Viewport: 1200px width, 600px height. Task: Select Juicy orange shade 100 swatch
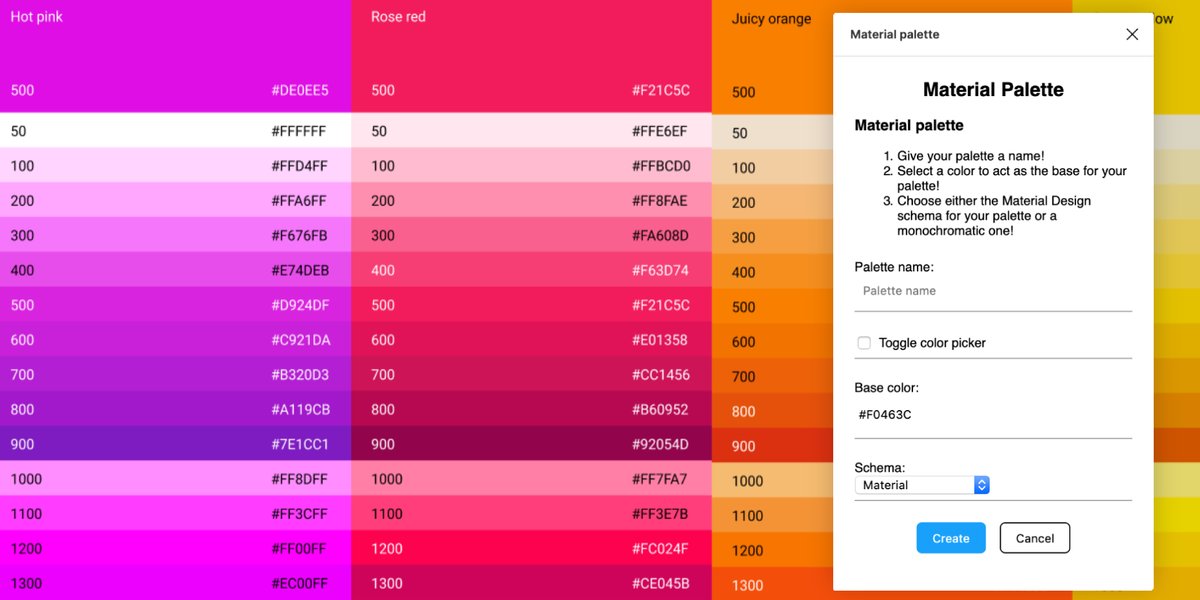point(770,167)
